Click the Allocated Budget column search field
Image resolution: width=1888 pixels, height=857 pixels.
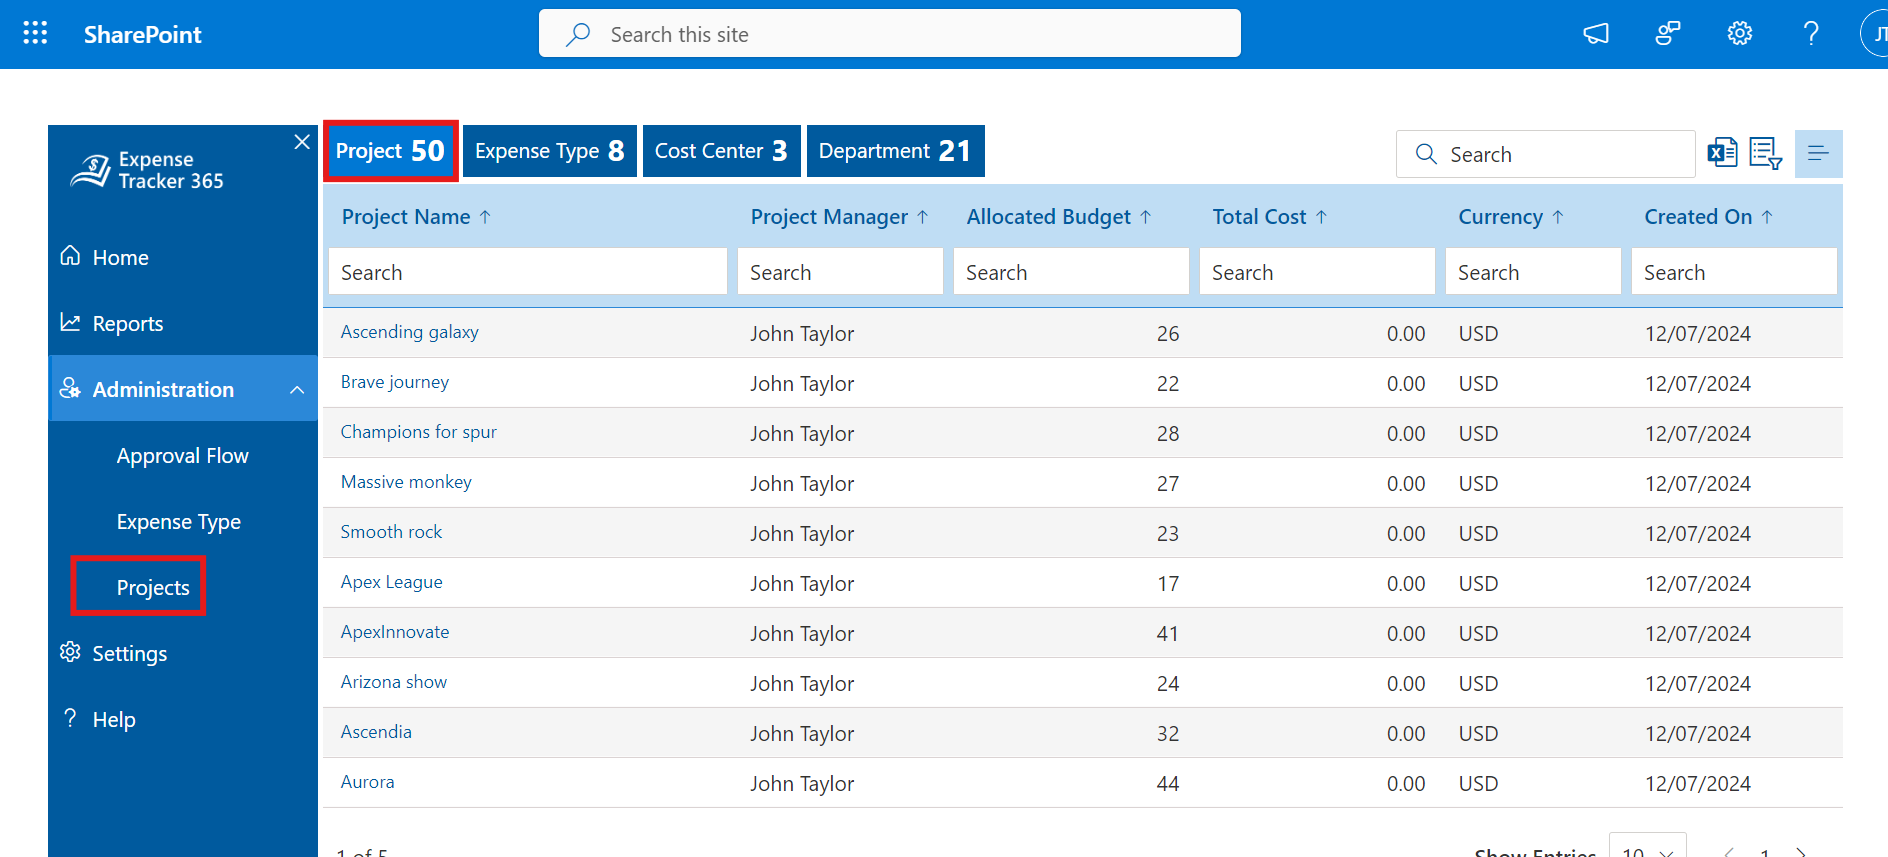(1071, 272)
